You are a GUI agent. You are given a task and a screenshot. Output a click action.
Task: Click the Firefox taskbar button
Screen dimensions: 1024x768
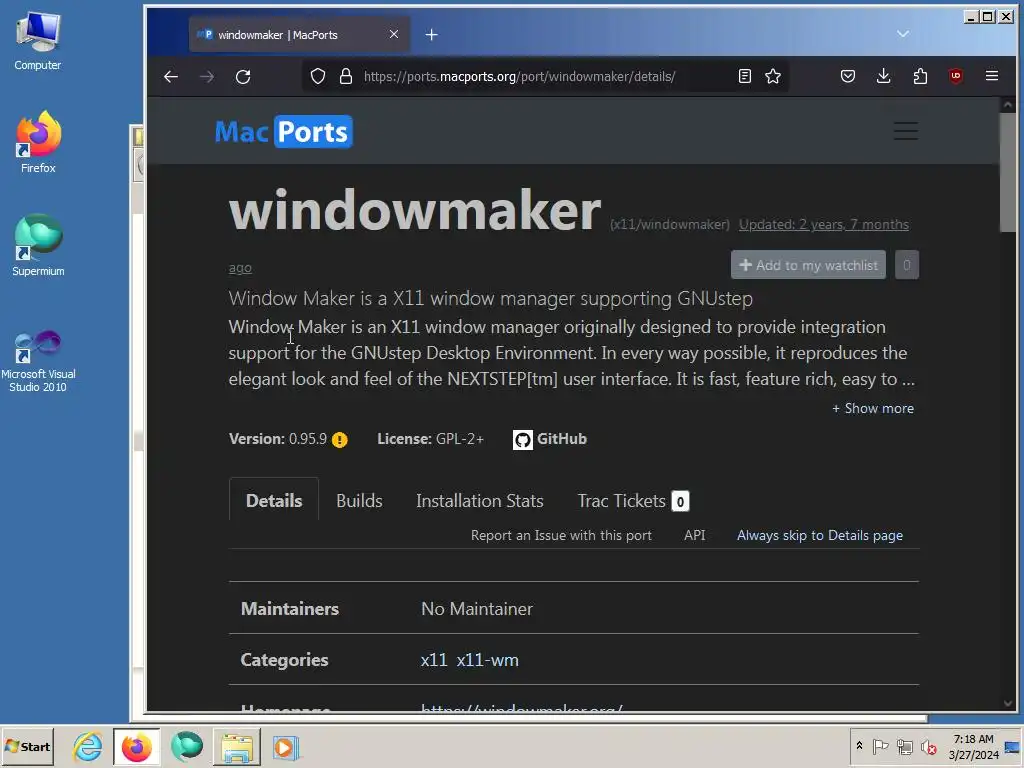tap(136, 746)
